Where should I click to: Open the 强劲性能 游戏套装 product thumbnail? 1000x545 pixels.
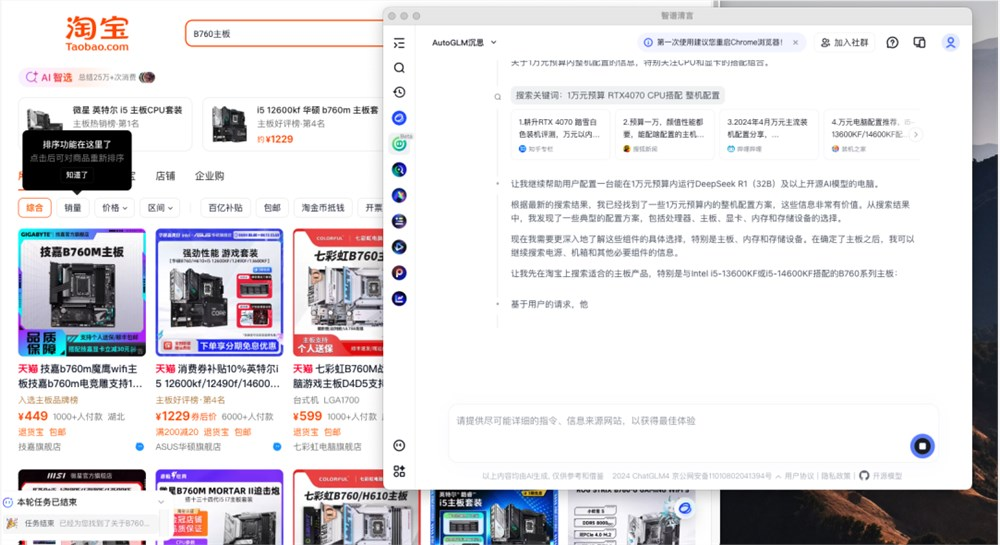tap(219, 293)
